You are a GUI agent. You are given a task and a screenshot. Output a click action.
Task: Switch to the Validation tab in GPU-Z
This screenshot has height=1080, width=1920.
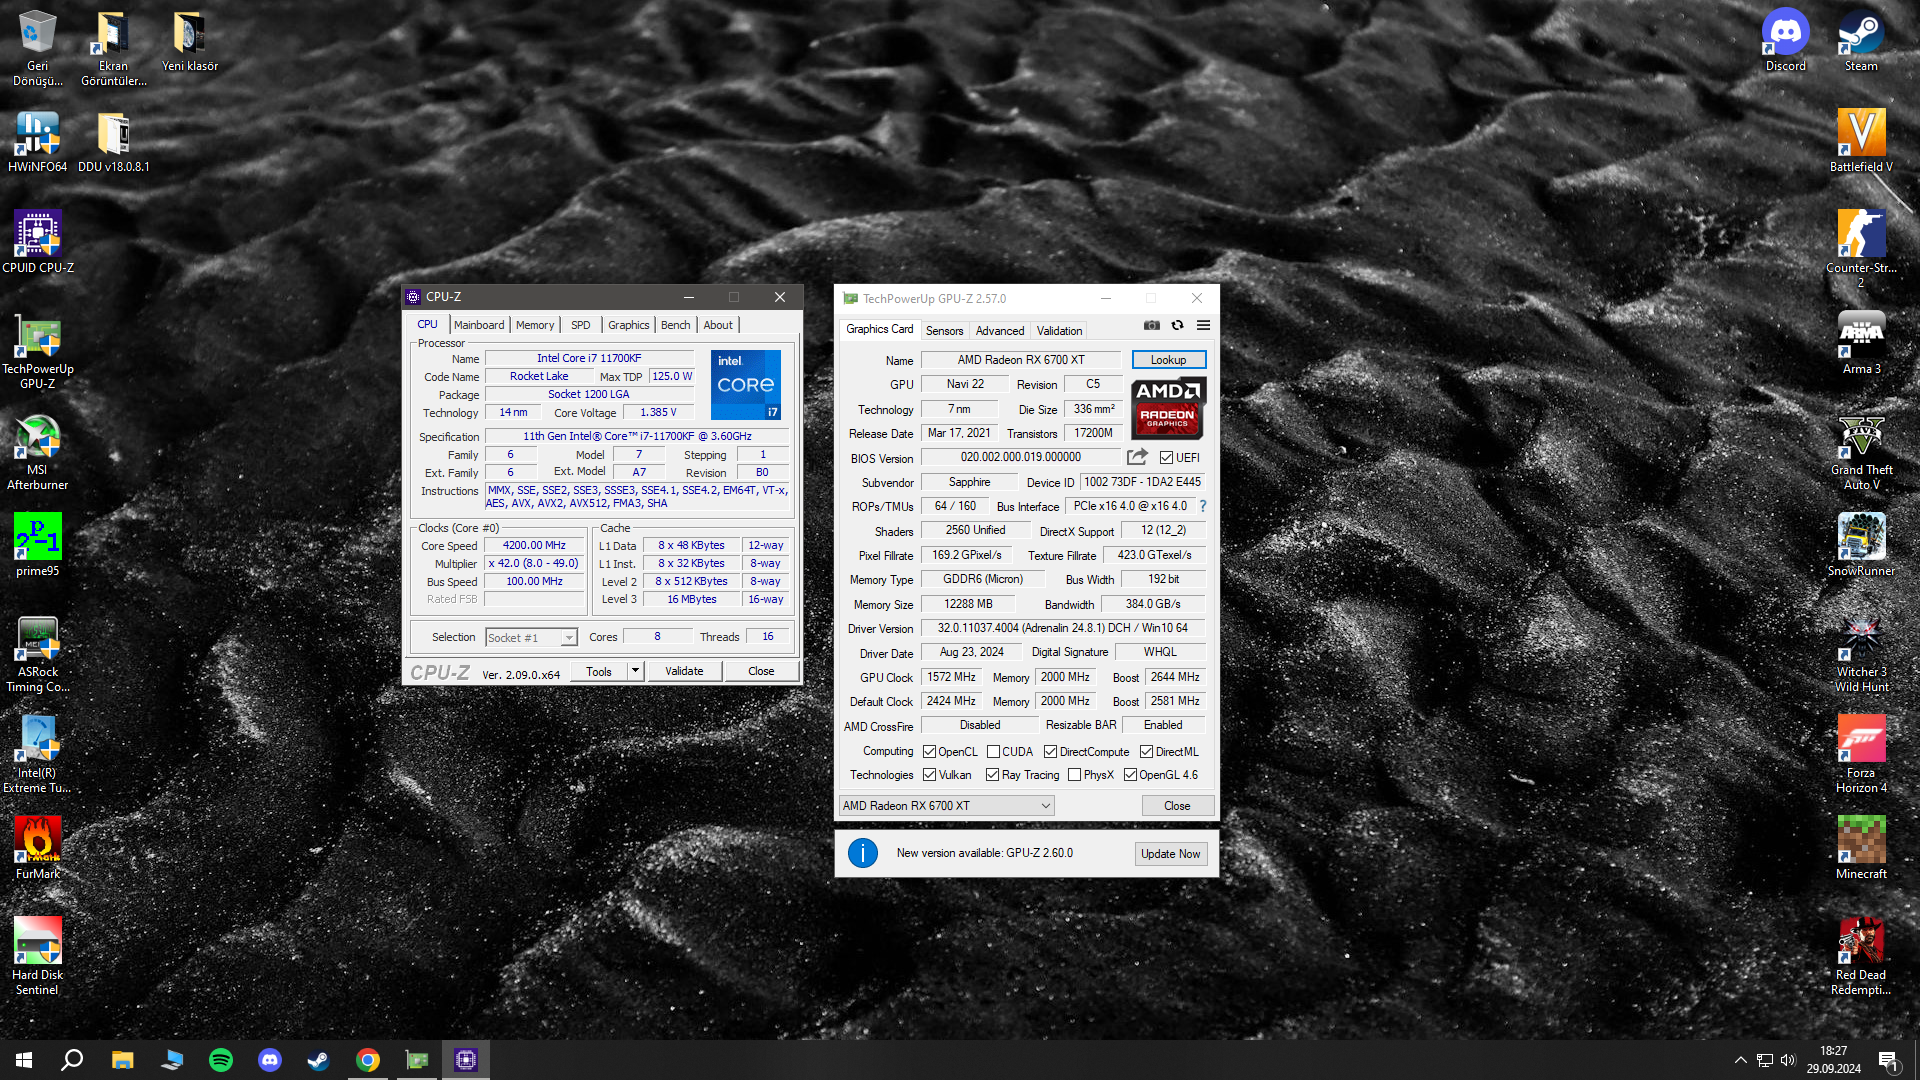click(1059, 331)
